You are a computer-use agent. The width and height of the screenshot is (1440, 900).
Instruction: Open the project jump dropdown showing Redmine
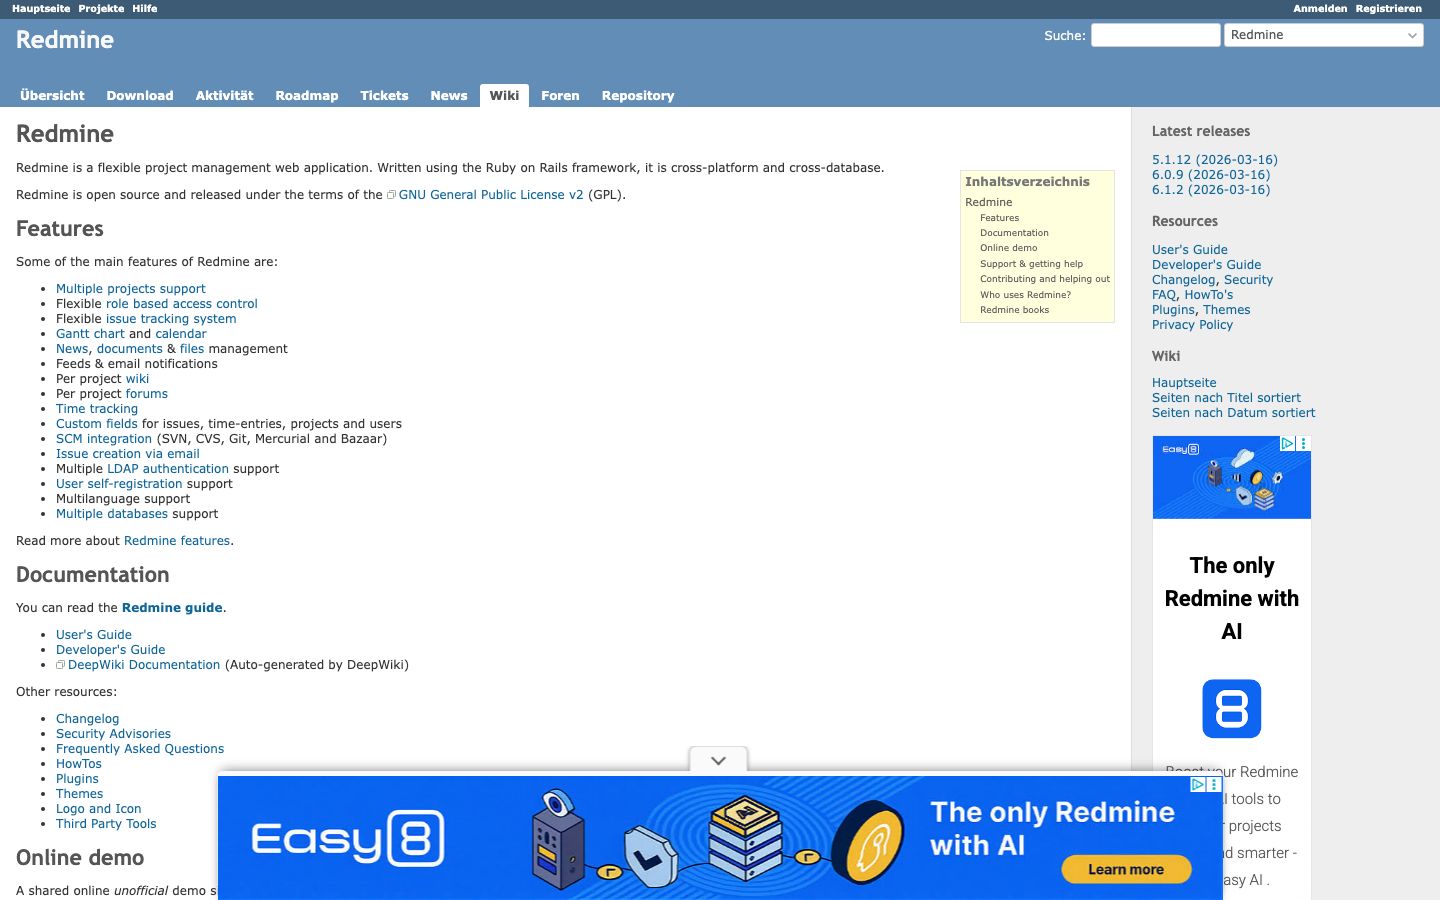[1324, 35]
